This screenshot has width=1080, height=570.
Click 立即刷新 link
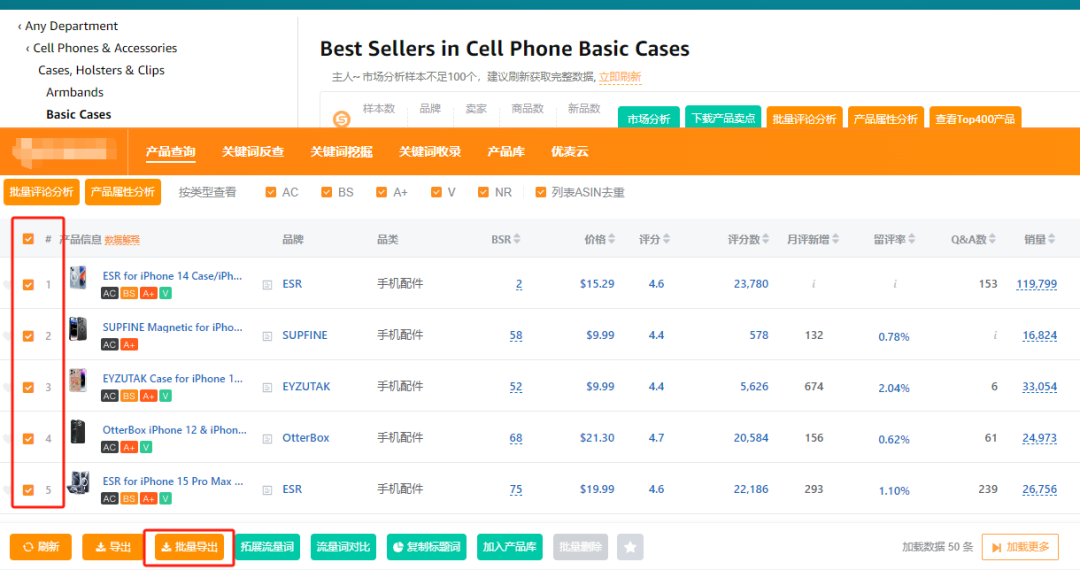[x=620, y=77]
